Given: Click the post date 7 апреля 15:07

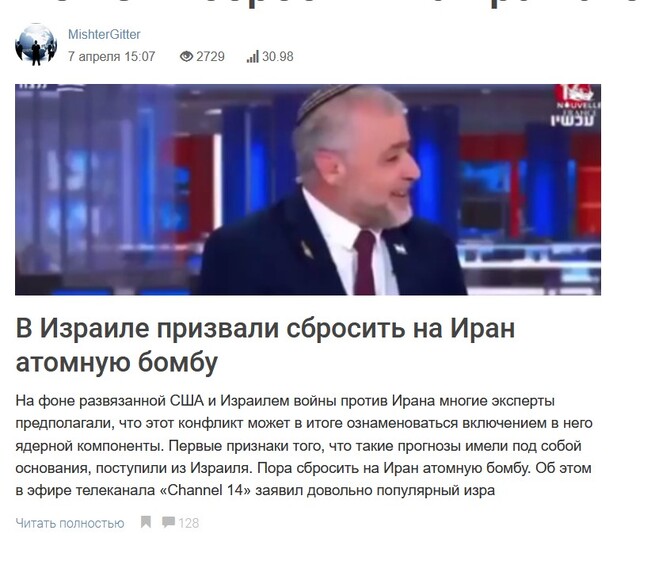Looking at the screenshot, I should tap(112, 56).
